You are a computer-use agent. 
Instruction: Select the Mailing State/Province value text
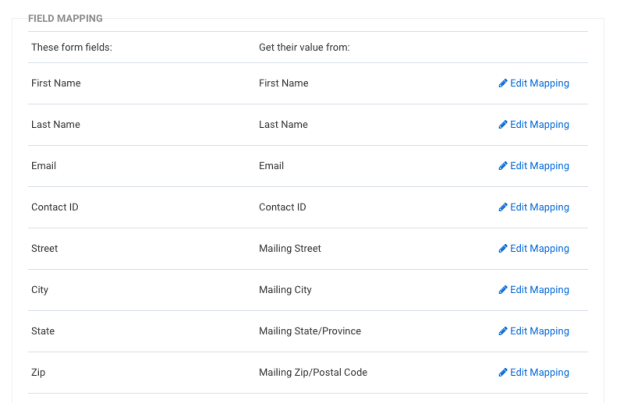coord(310,331)
